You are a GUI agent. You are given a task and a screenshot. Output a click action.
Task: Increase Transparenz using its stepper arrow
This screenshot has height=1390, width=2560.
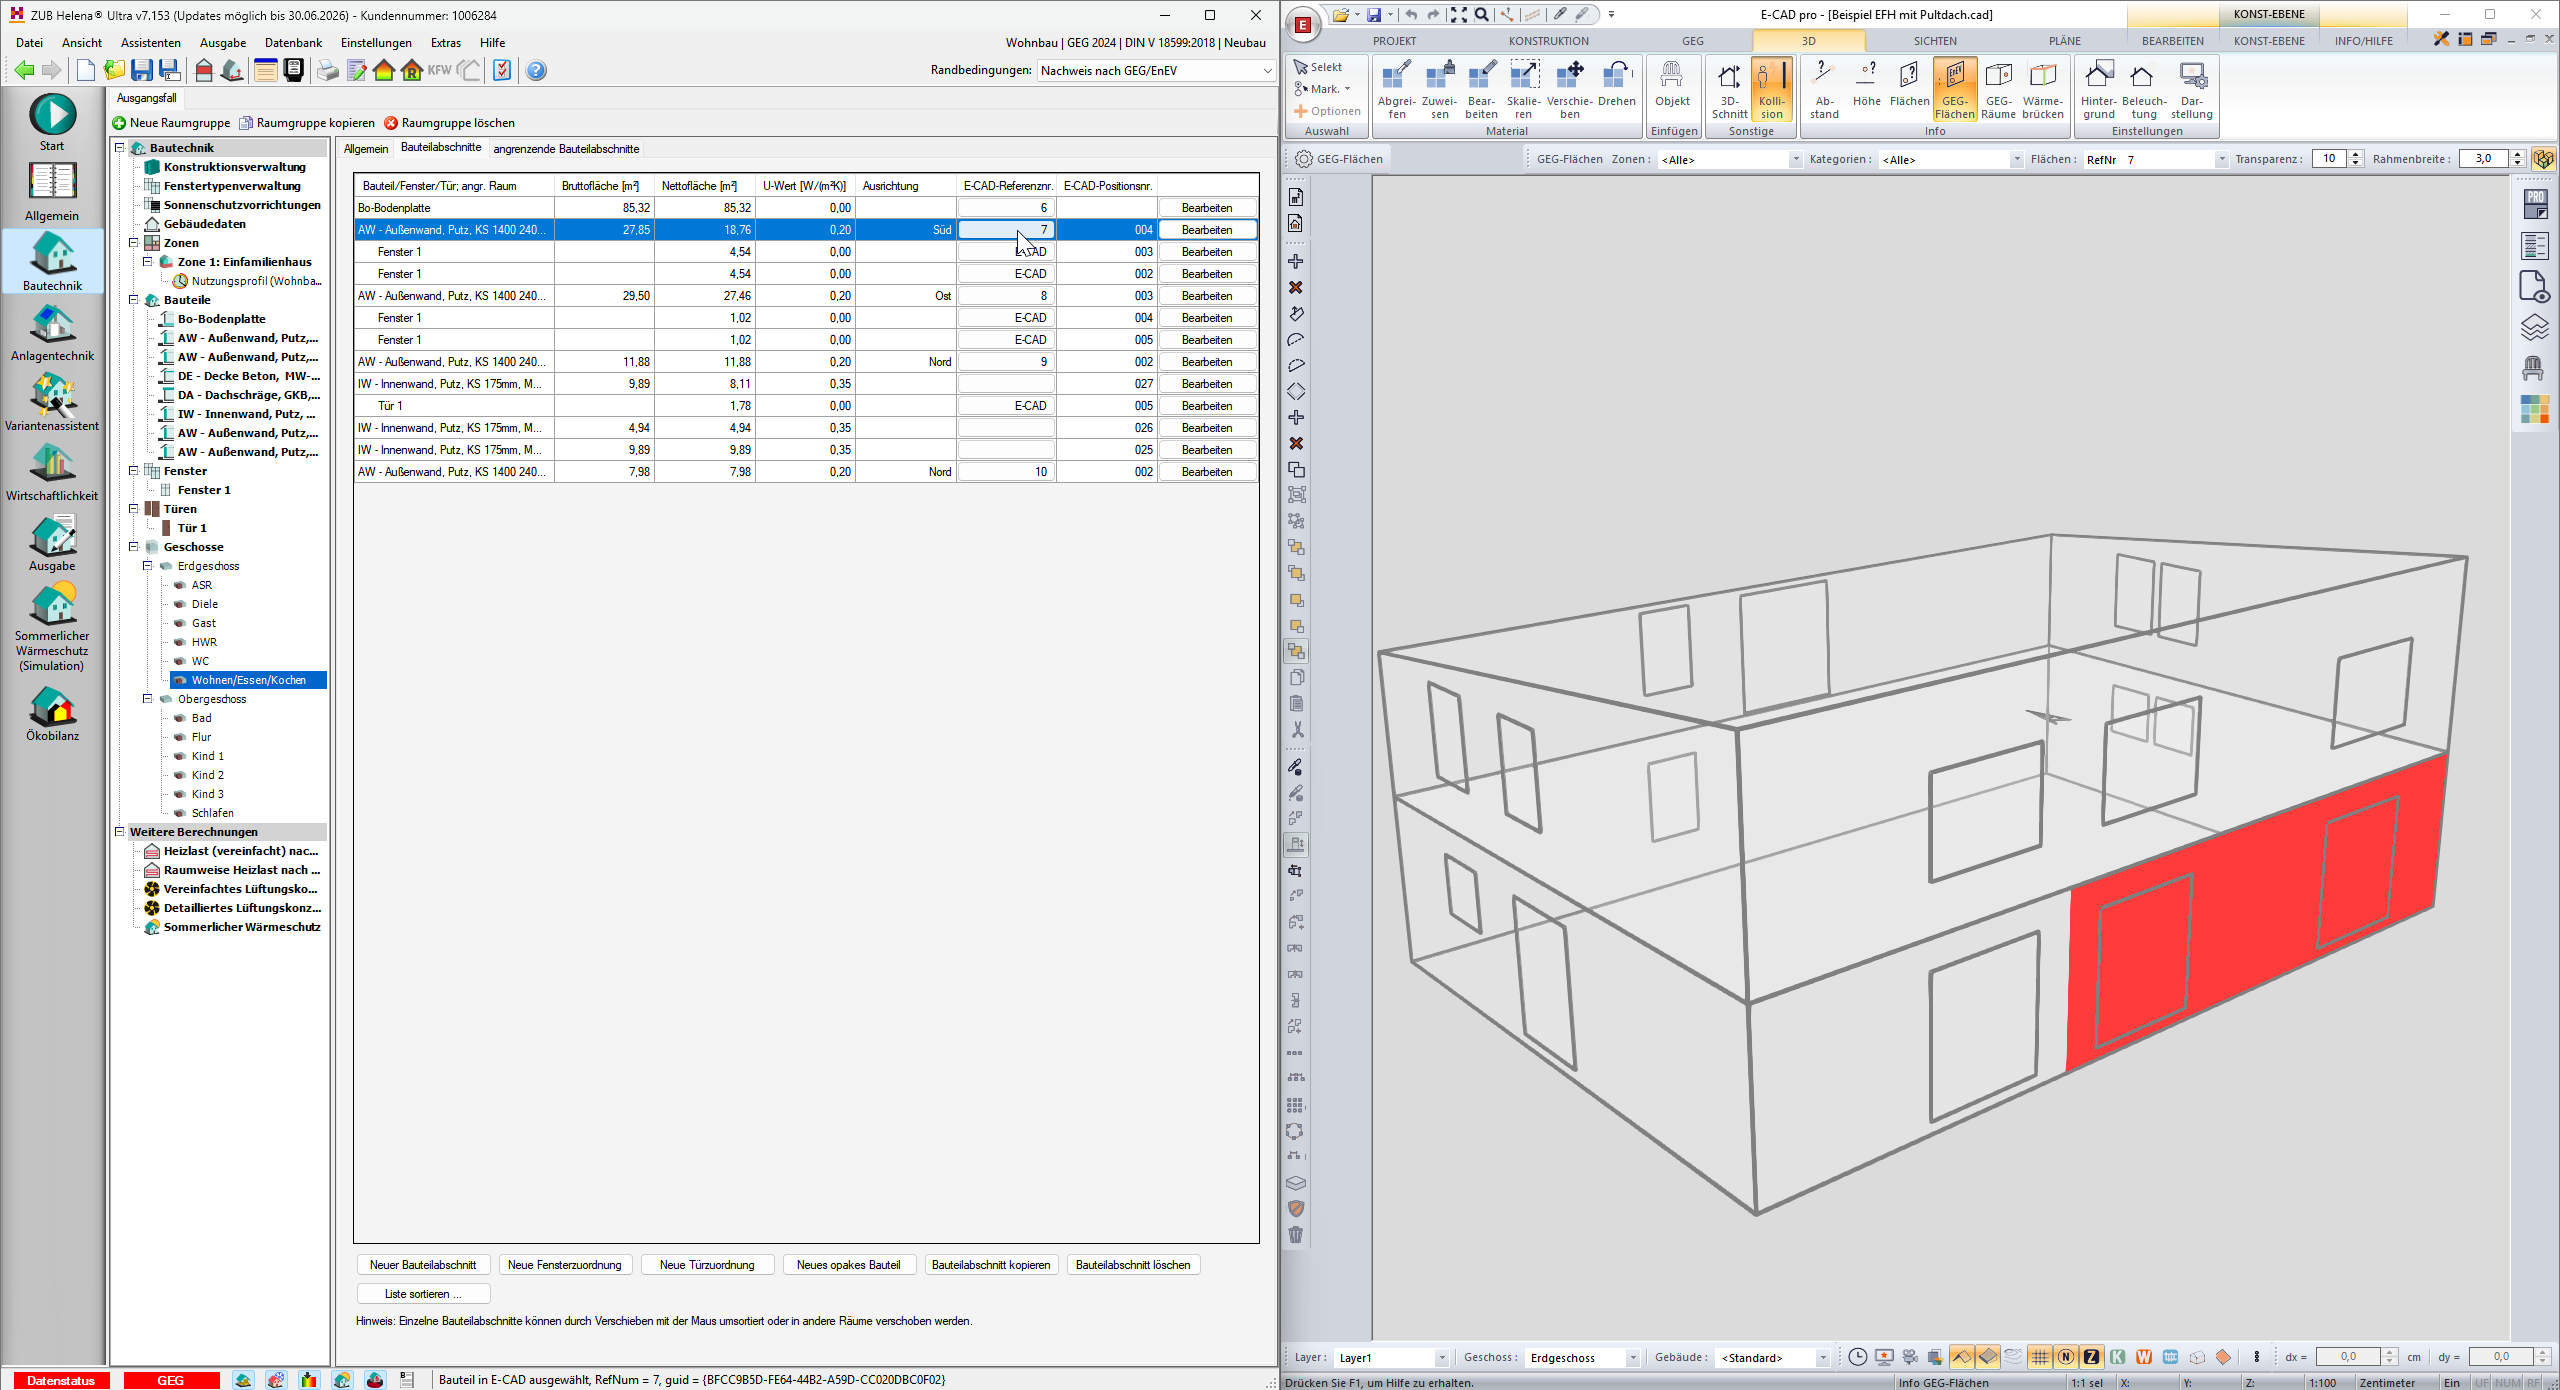(x=2357, y=152)
